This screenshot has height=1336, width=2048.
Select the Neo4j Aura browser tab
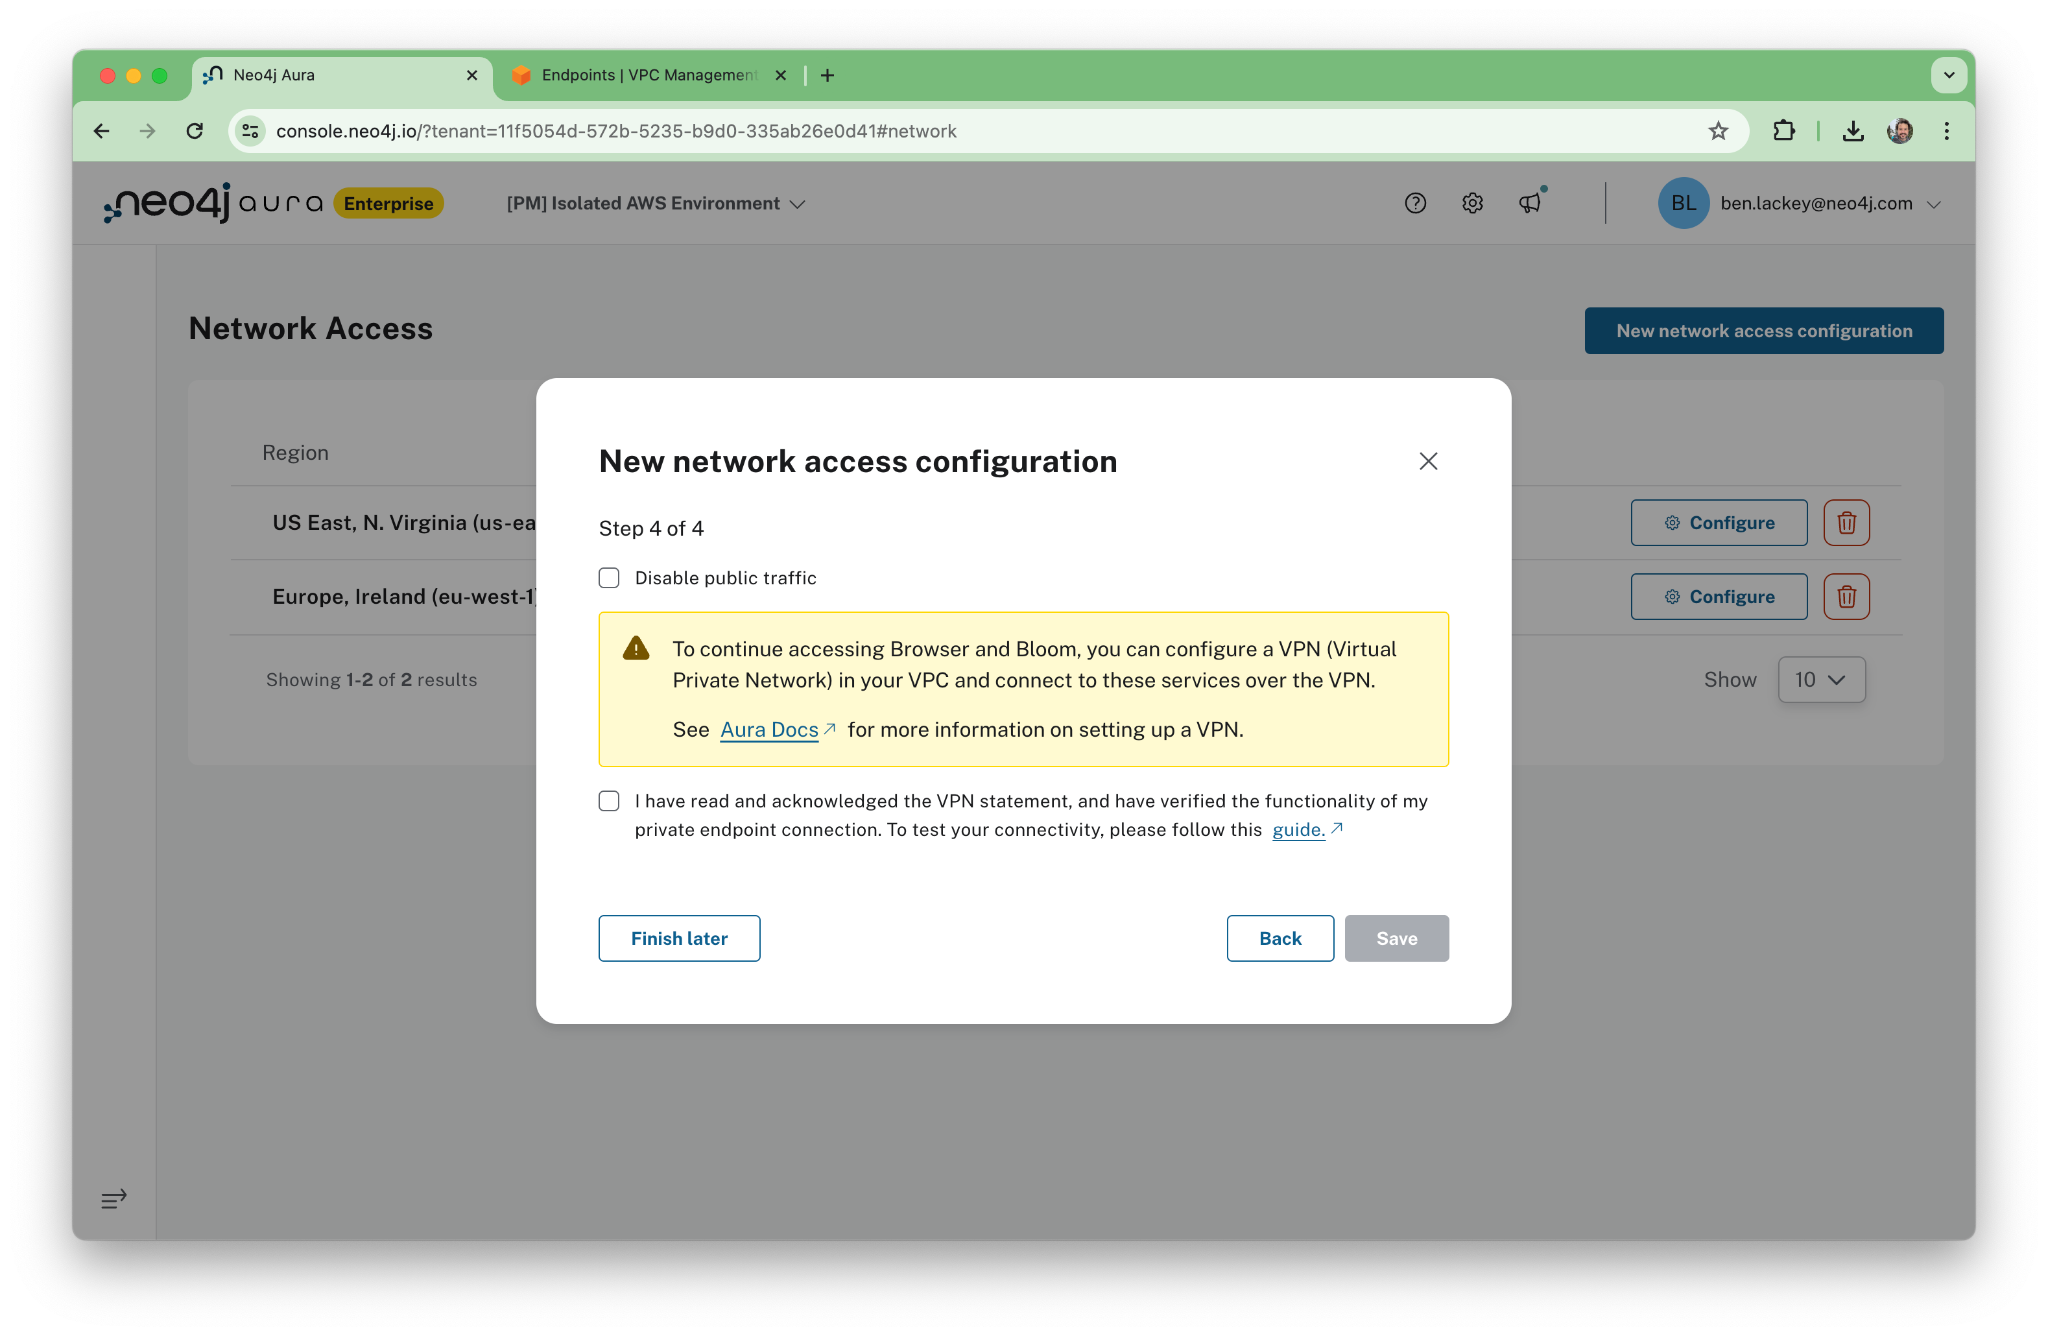(x=340, y=75)
